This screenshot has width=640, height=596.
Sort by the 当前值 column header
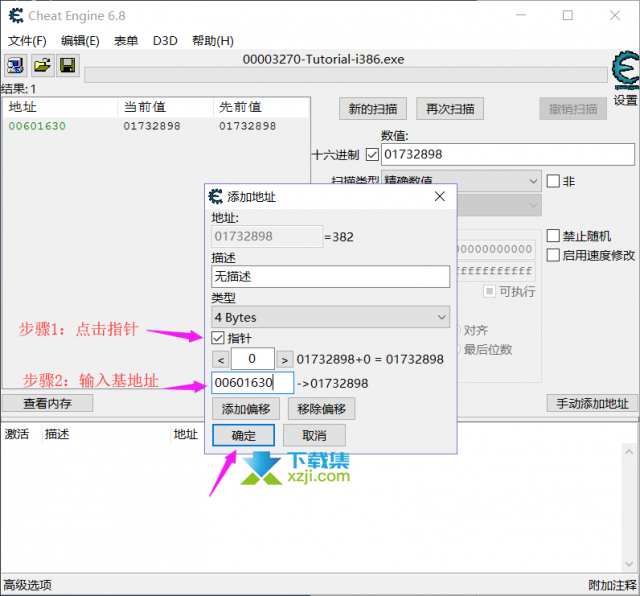(x=165, y=107)
